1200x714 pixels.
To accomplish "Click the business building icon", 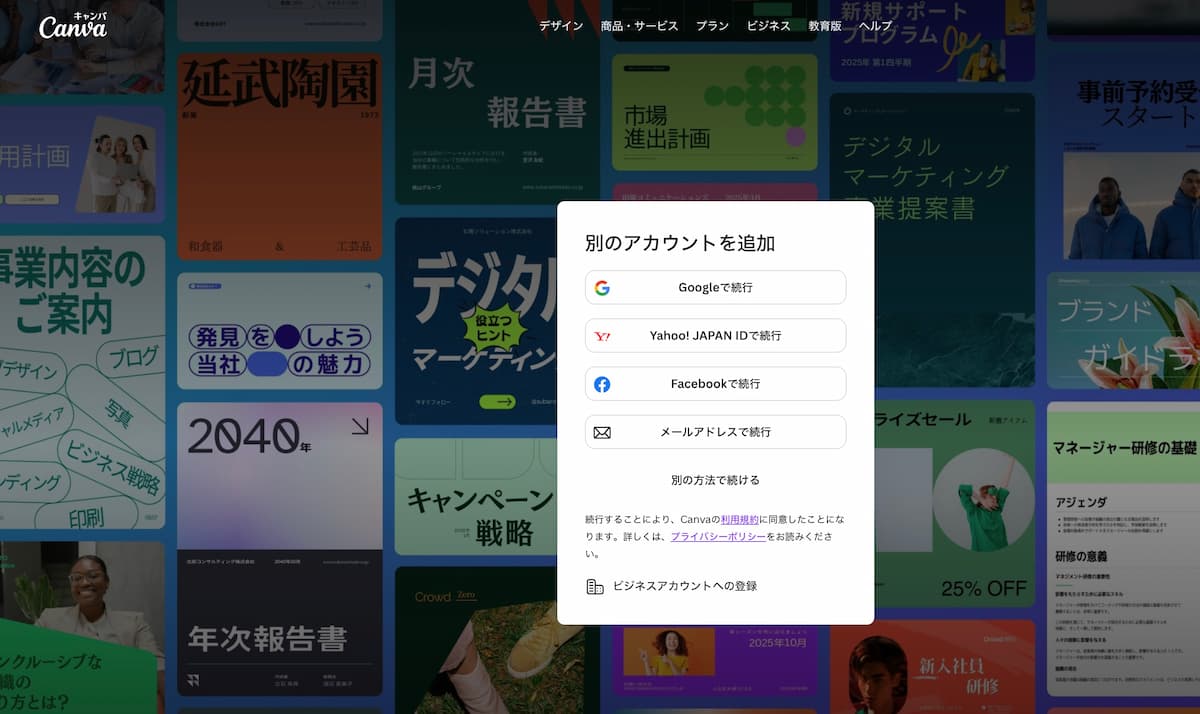I will [595, 586].
